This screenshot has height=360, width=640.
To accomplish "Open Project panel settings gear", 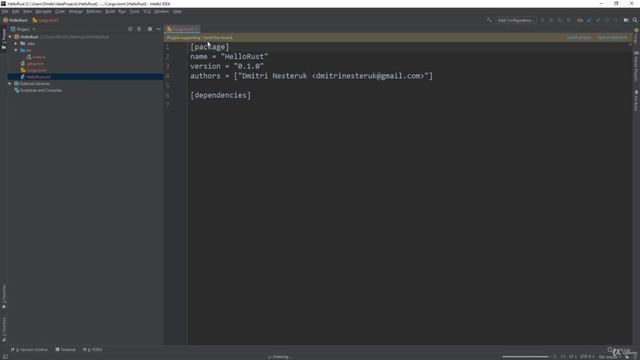I will coord(150,29).
